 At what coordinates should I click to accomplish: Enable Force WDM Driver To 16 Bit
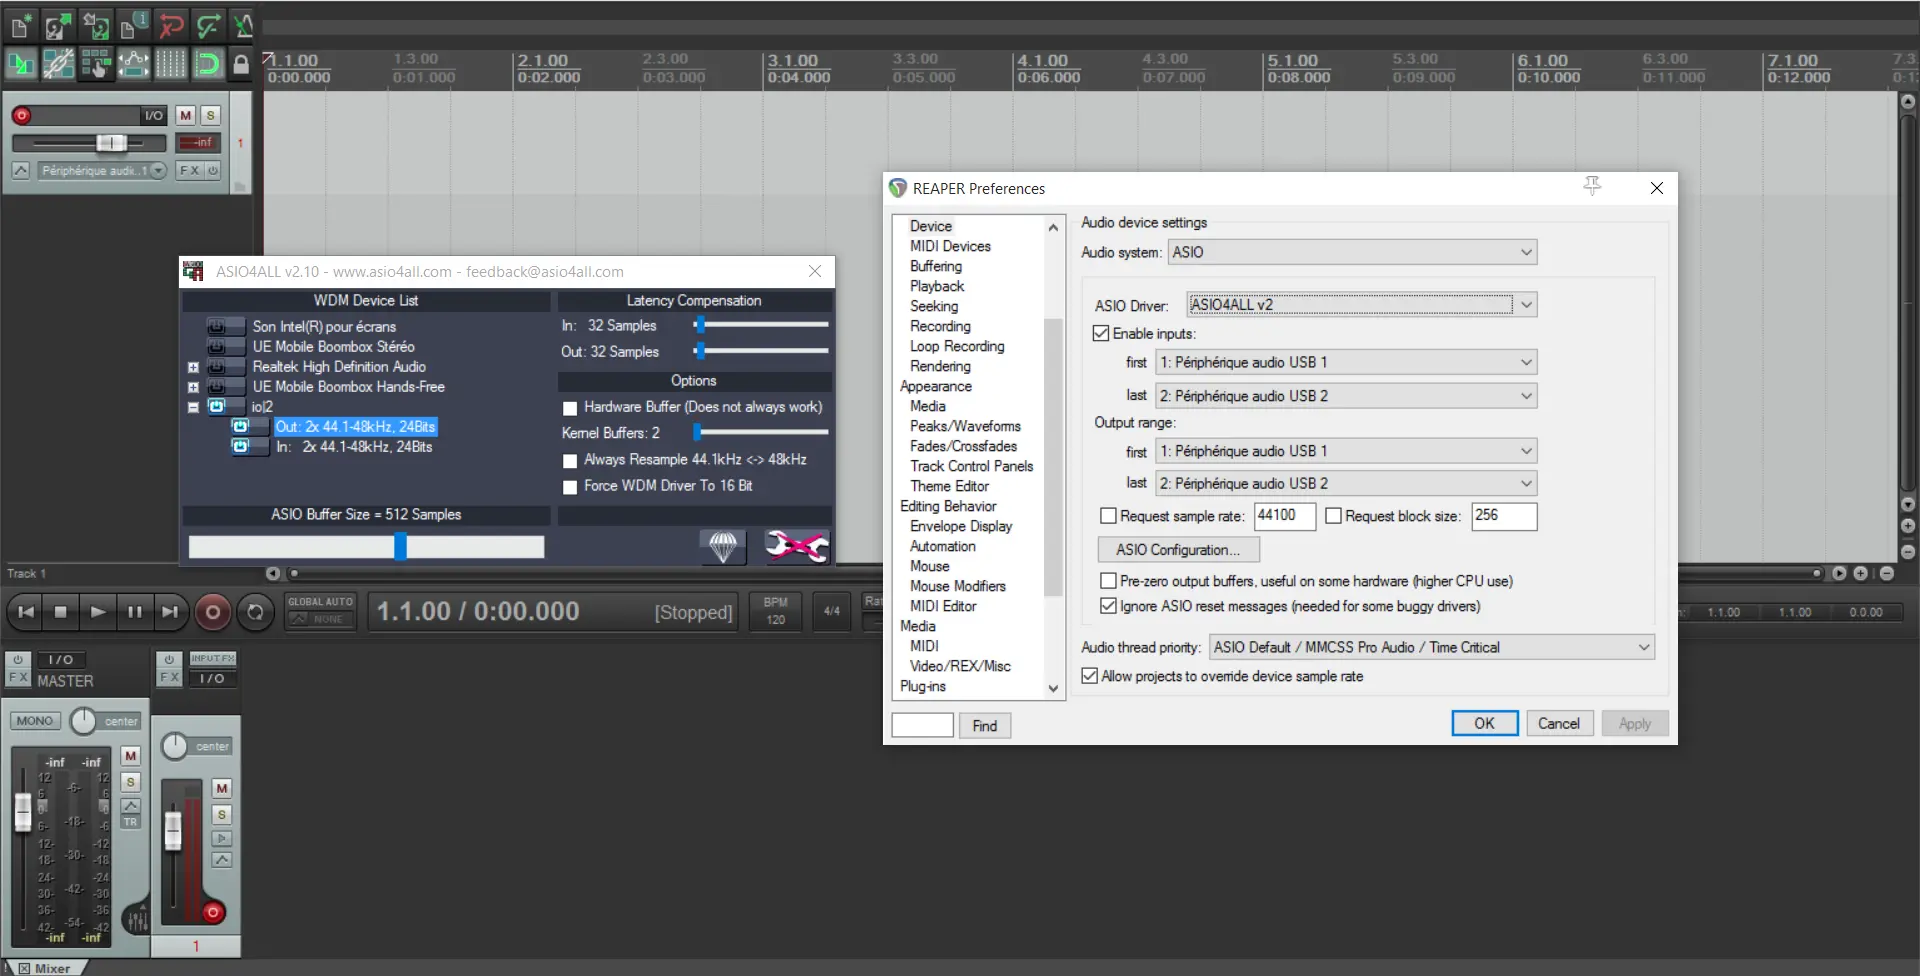(570, 487)
